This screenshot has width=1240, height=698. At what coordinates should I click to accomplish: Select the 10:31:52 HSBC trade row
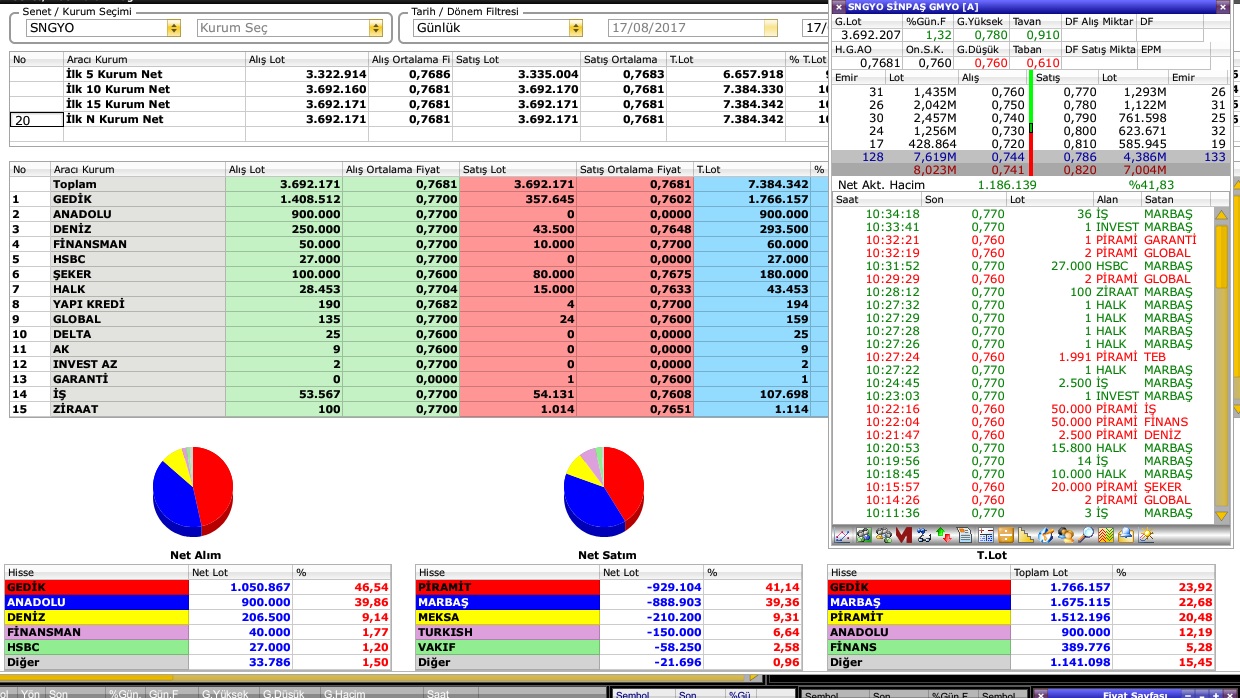(x=1023, y=266)
